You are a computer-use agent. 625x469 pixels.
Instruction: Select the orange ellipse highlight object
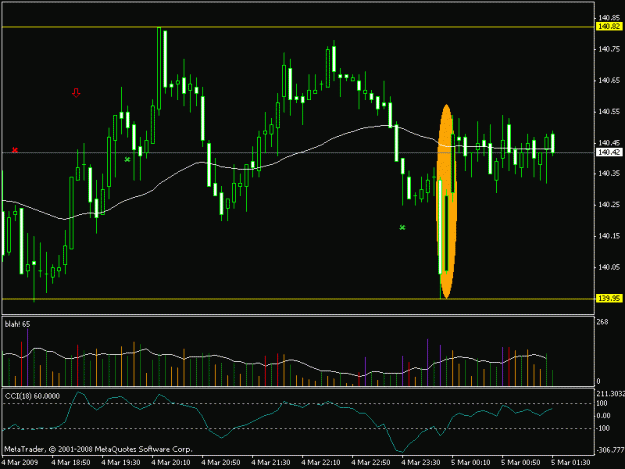point(446,201)
